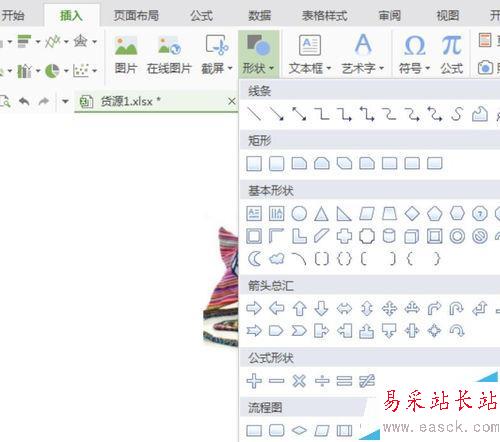Select the hexagon basic shape

pos(457,214)
